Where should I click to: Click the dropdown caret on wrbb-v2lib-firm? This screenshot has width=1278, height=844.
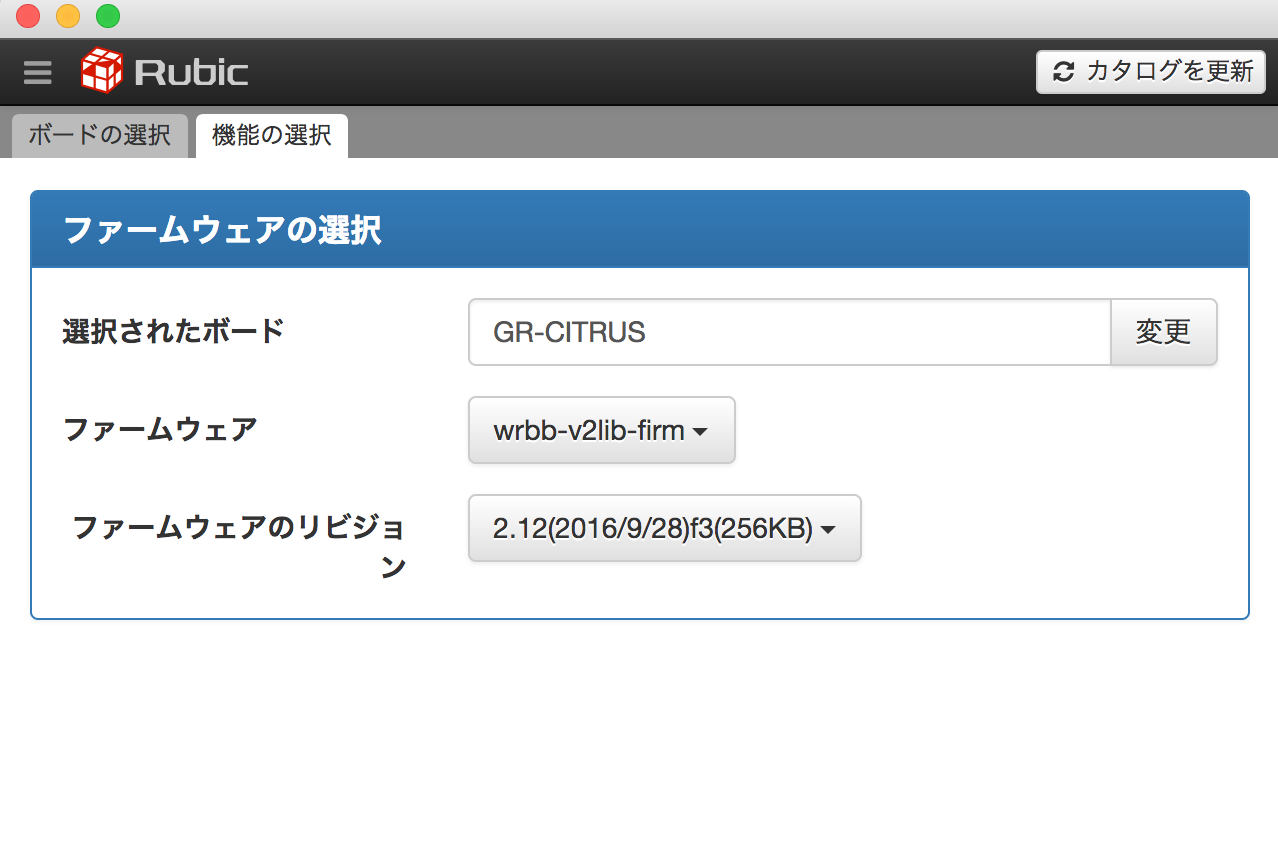701,431
